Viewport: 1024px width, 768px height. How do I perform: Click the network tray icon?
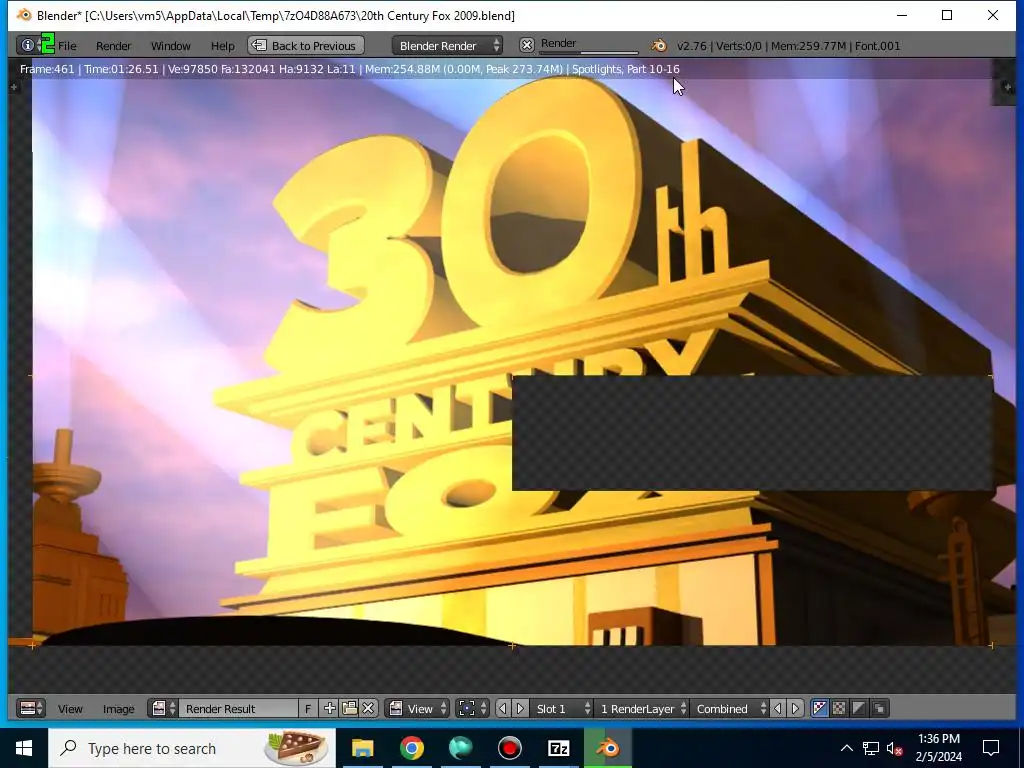[x=871, y=748]
